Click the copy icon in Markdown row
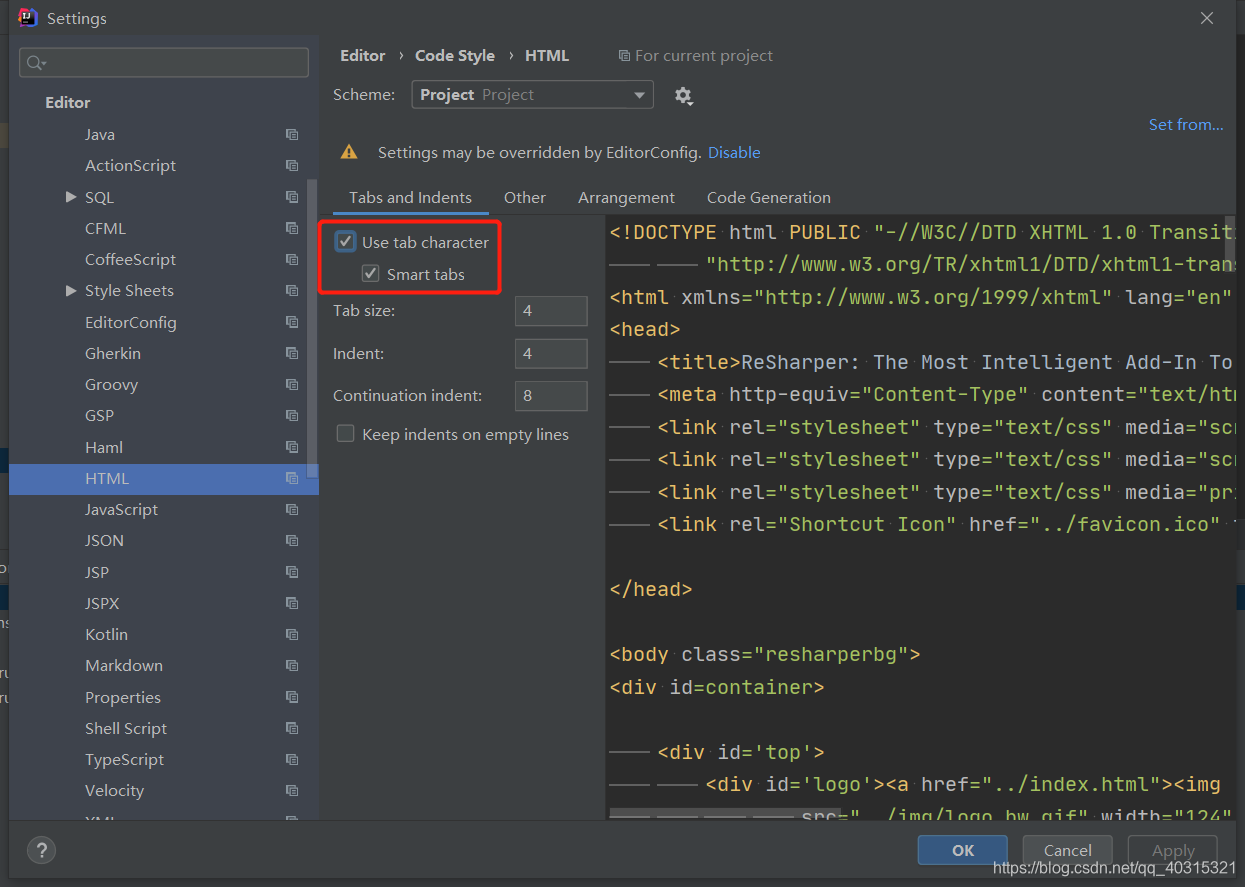This screenshot has height=887, width=1245. pyautogui.click(x=292, y=666)
